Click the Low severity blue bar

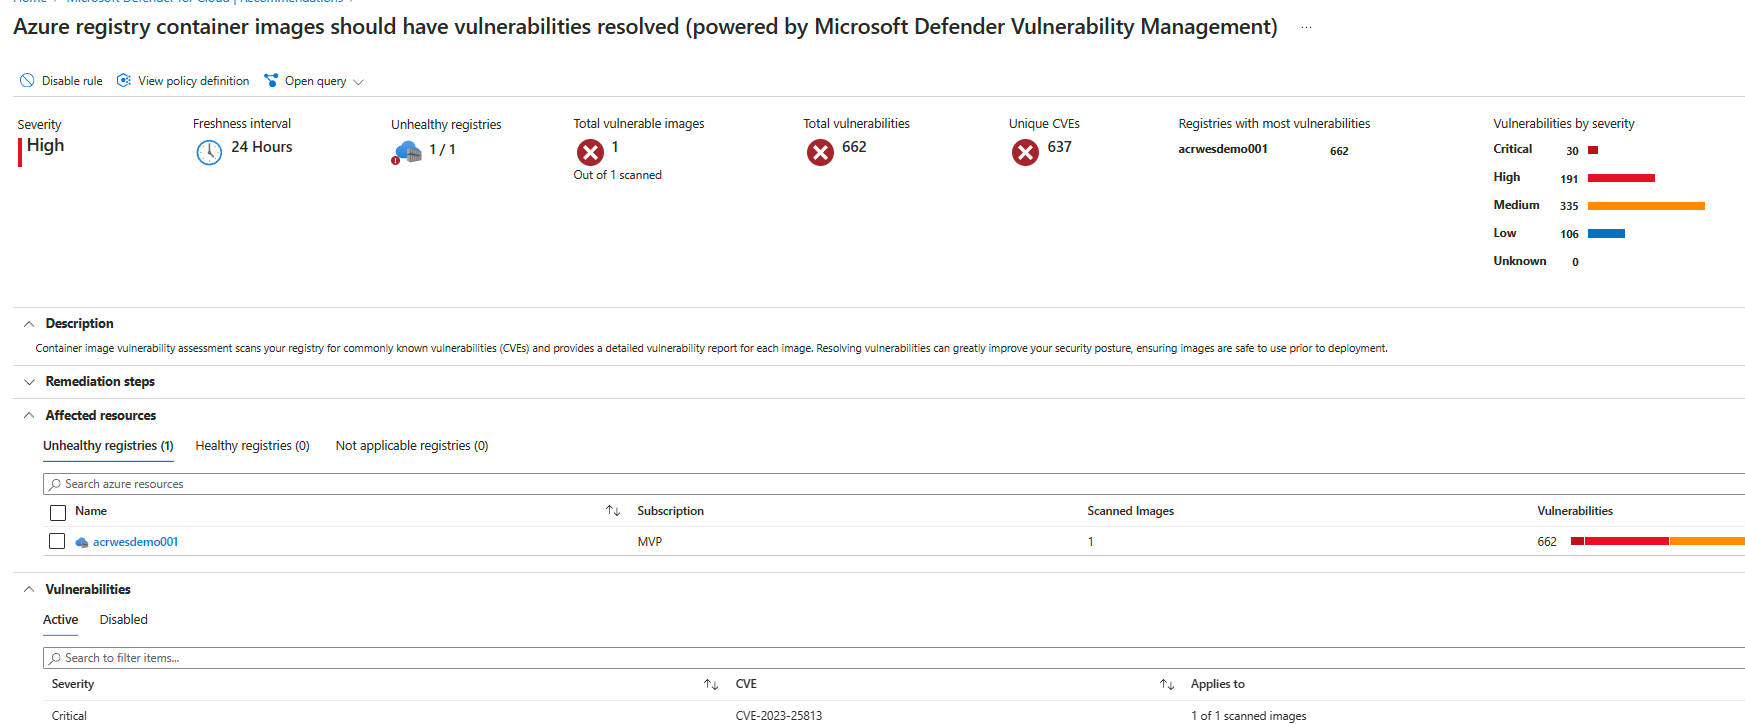click(1606, 234)
